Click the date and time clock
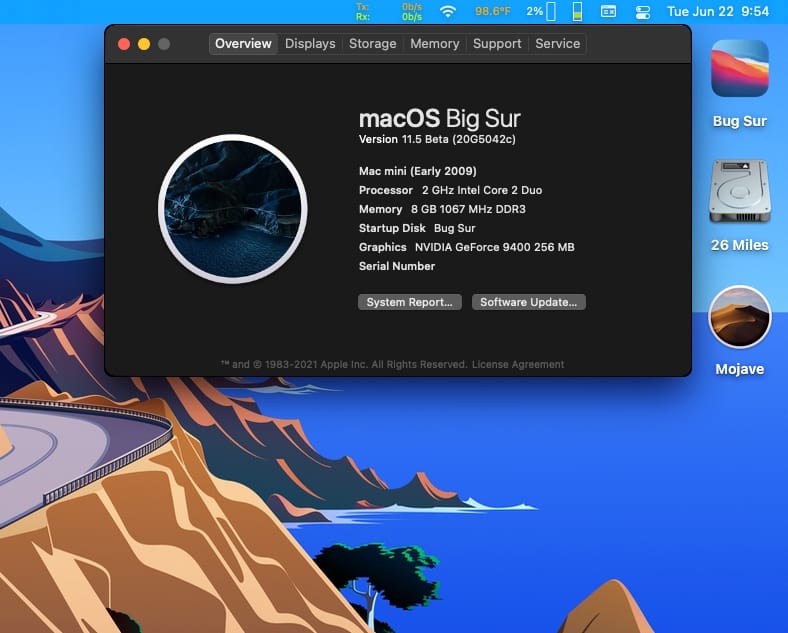 718,11
